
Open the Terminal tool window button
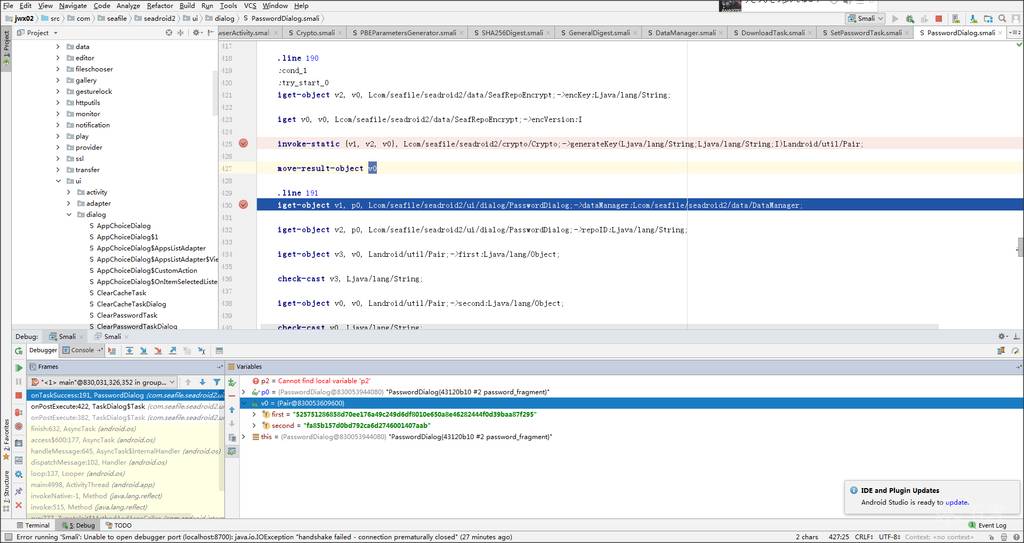[x=33, y=525]
